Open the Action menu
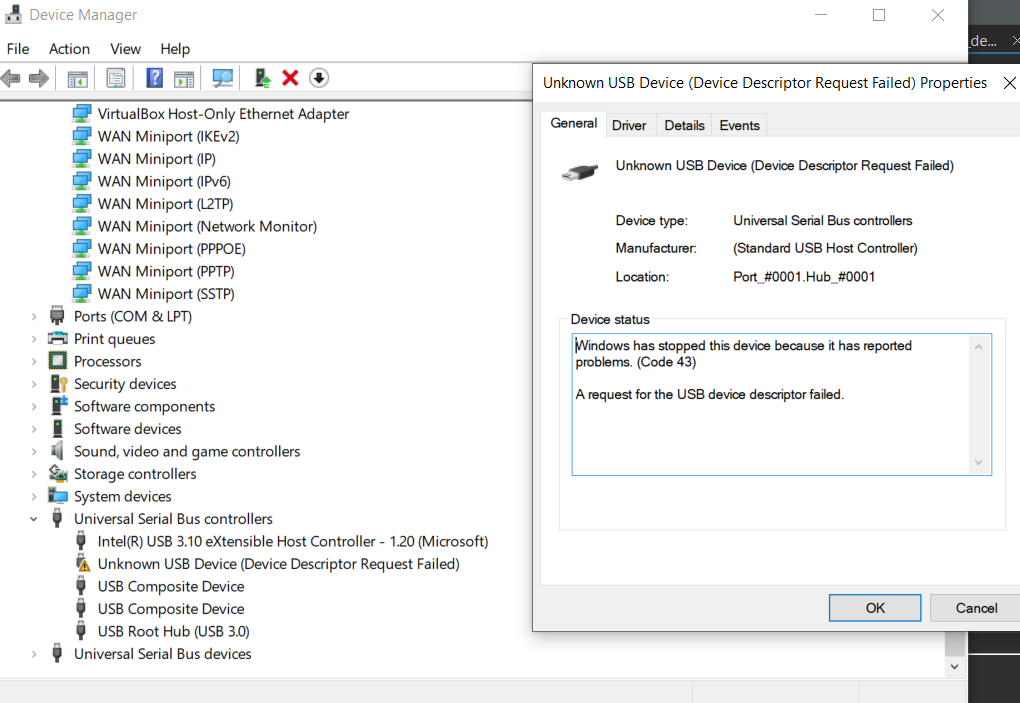 [69, 48]
